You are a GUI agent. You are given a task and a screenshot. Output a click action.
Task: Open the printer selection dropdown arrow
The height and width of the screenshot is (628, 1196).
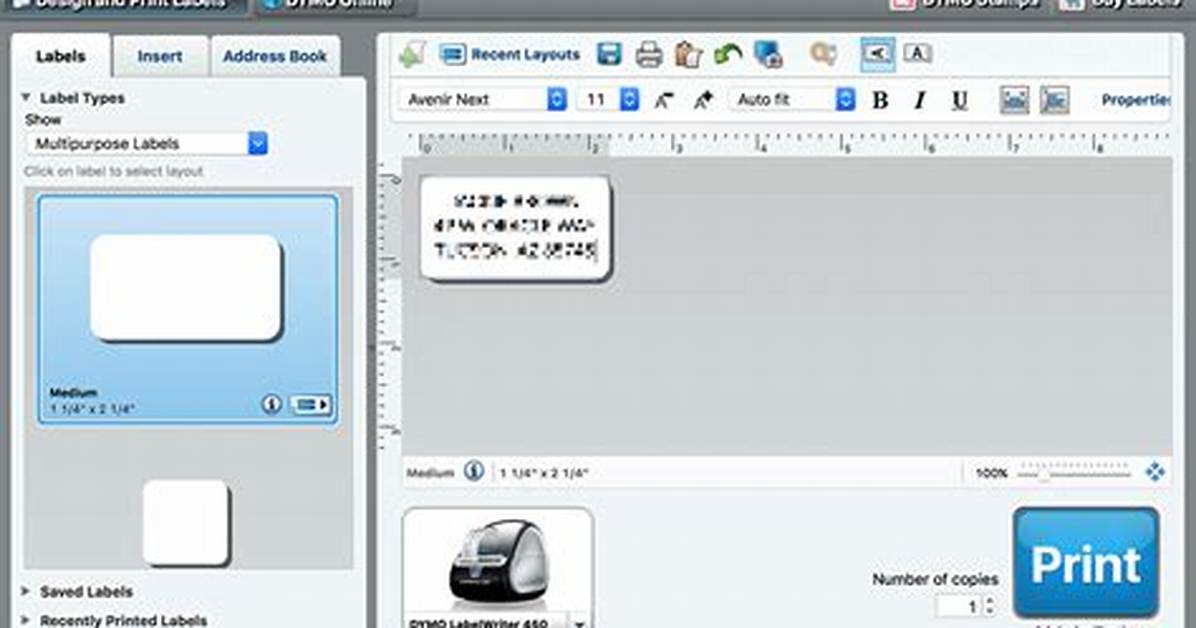580,623
